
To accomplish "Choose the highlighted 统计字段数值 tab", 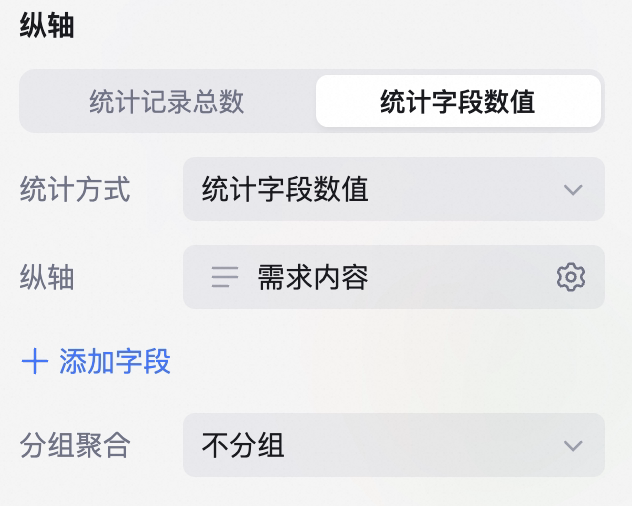I will (x=458, y=101).
